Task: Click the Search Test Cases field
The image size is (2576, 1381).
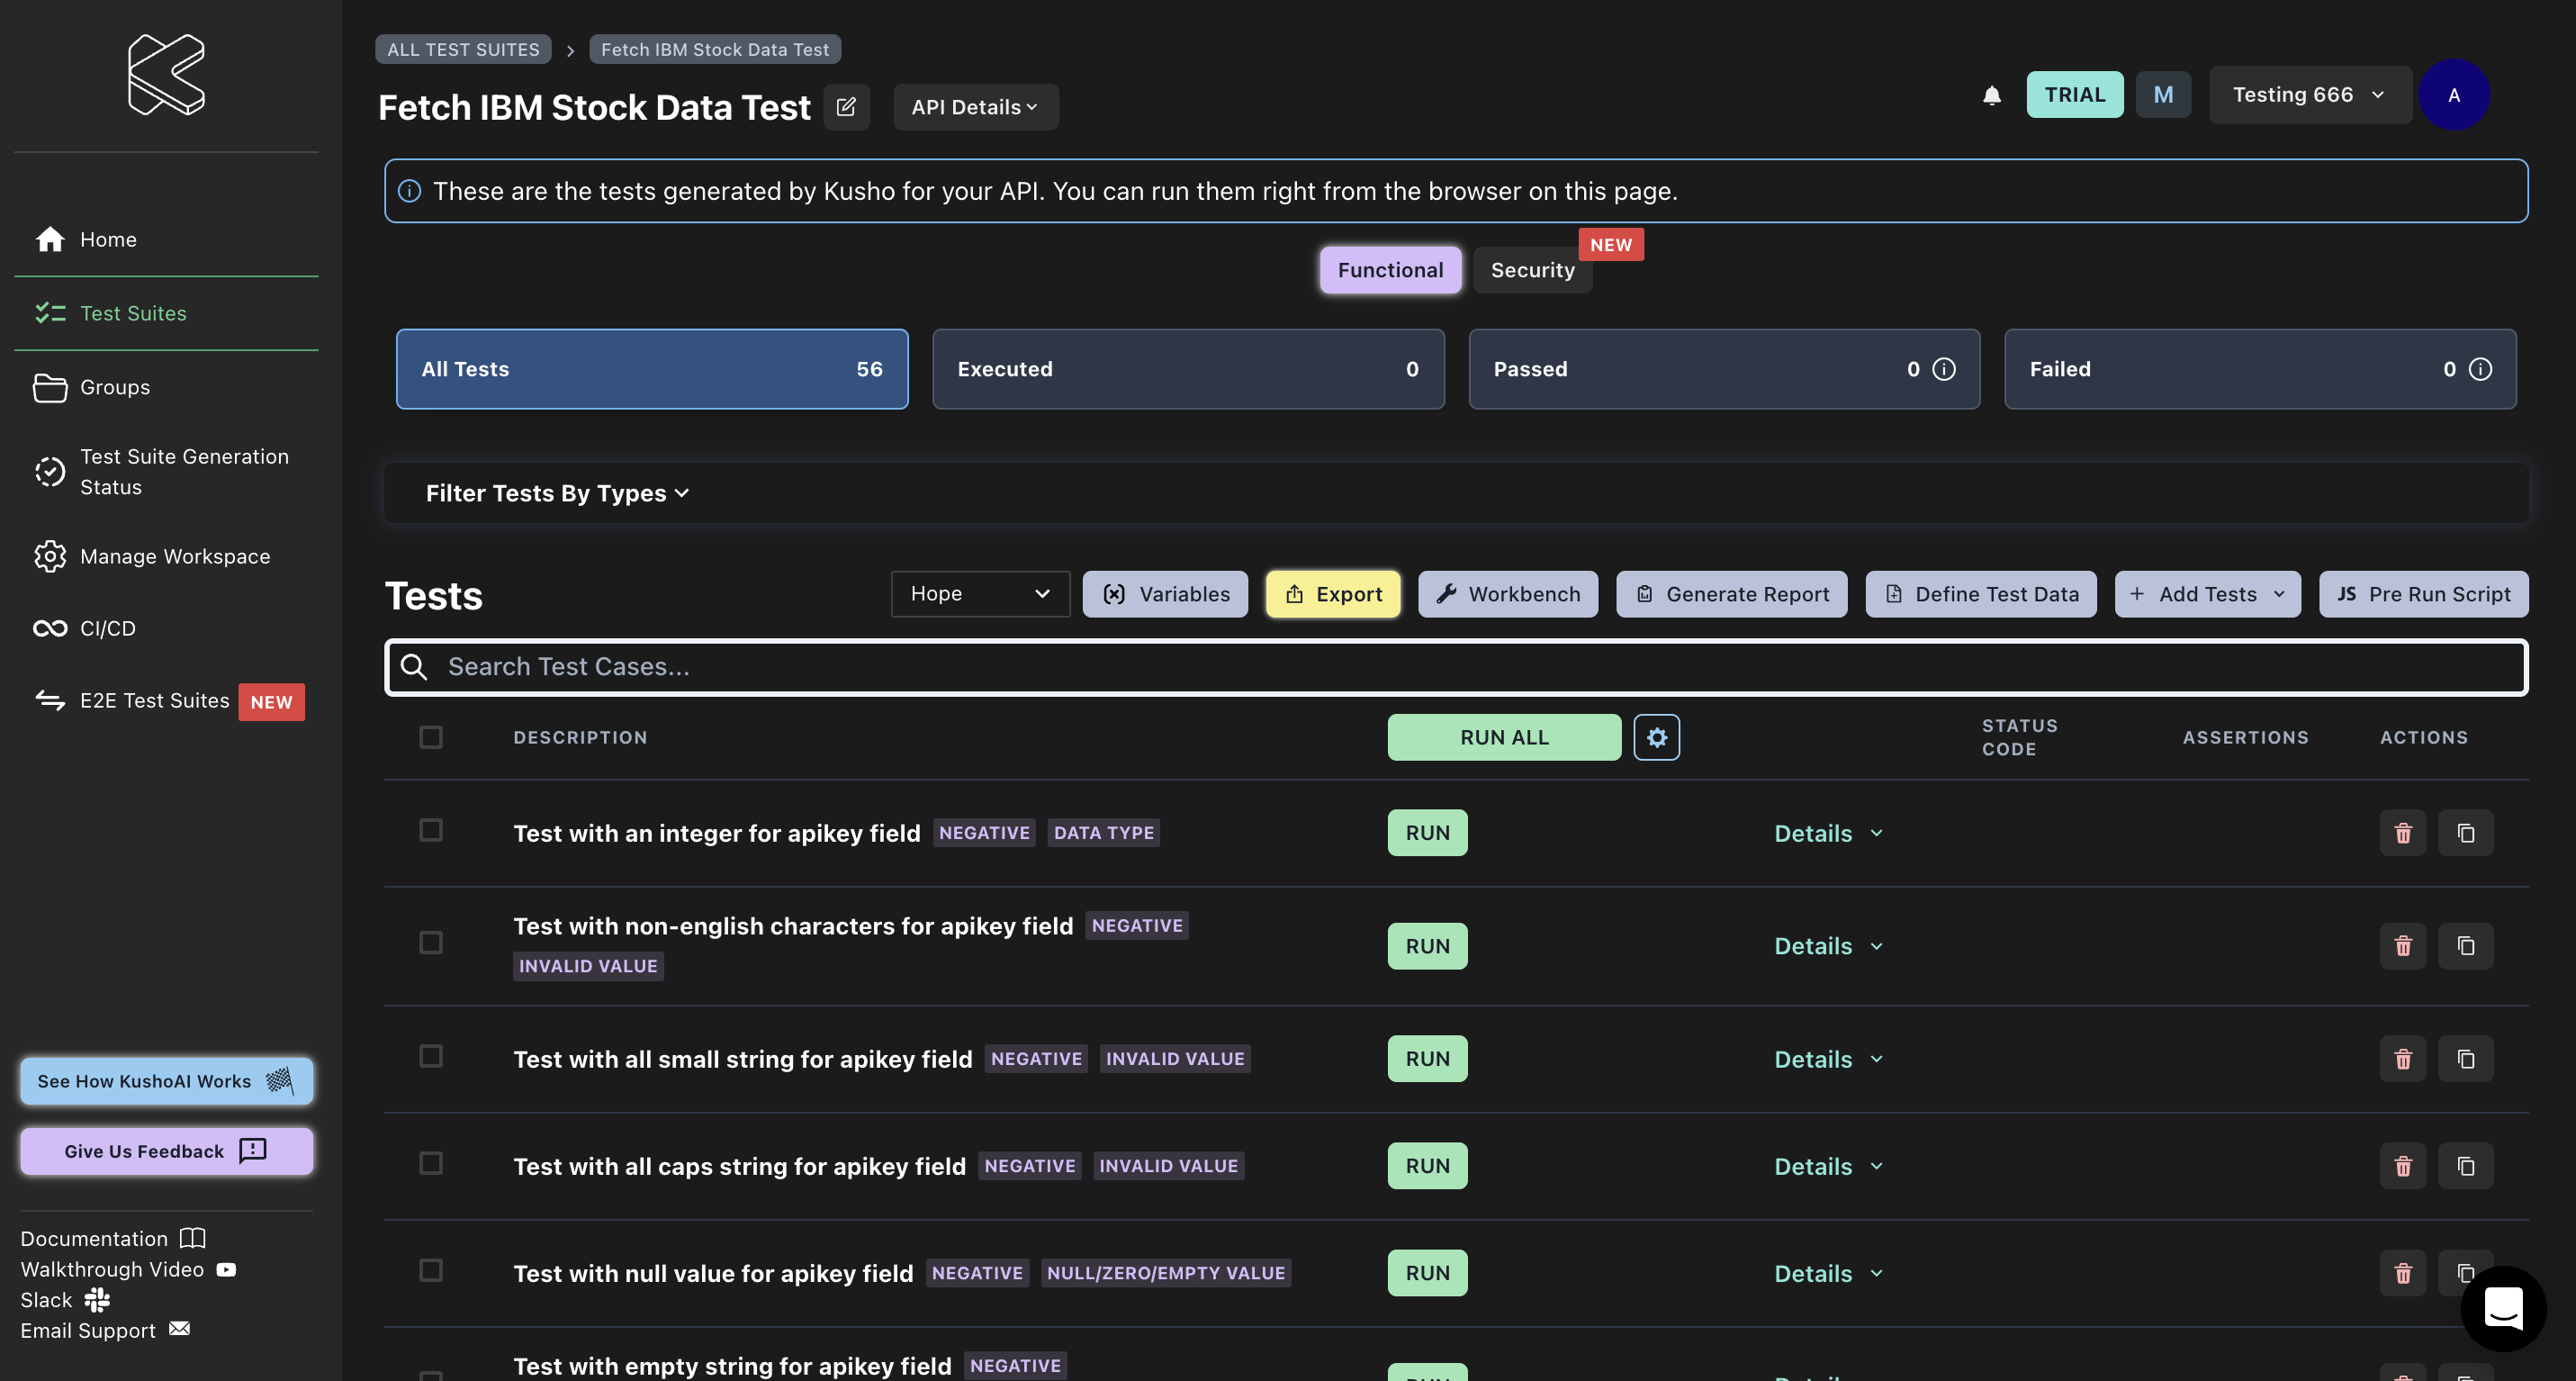Action: tap(1455, 667)
